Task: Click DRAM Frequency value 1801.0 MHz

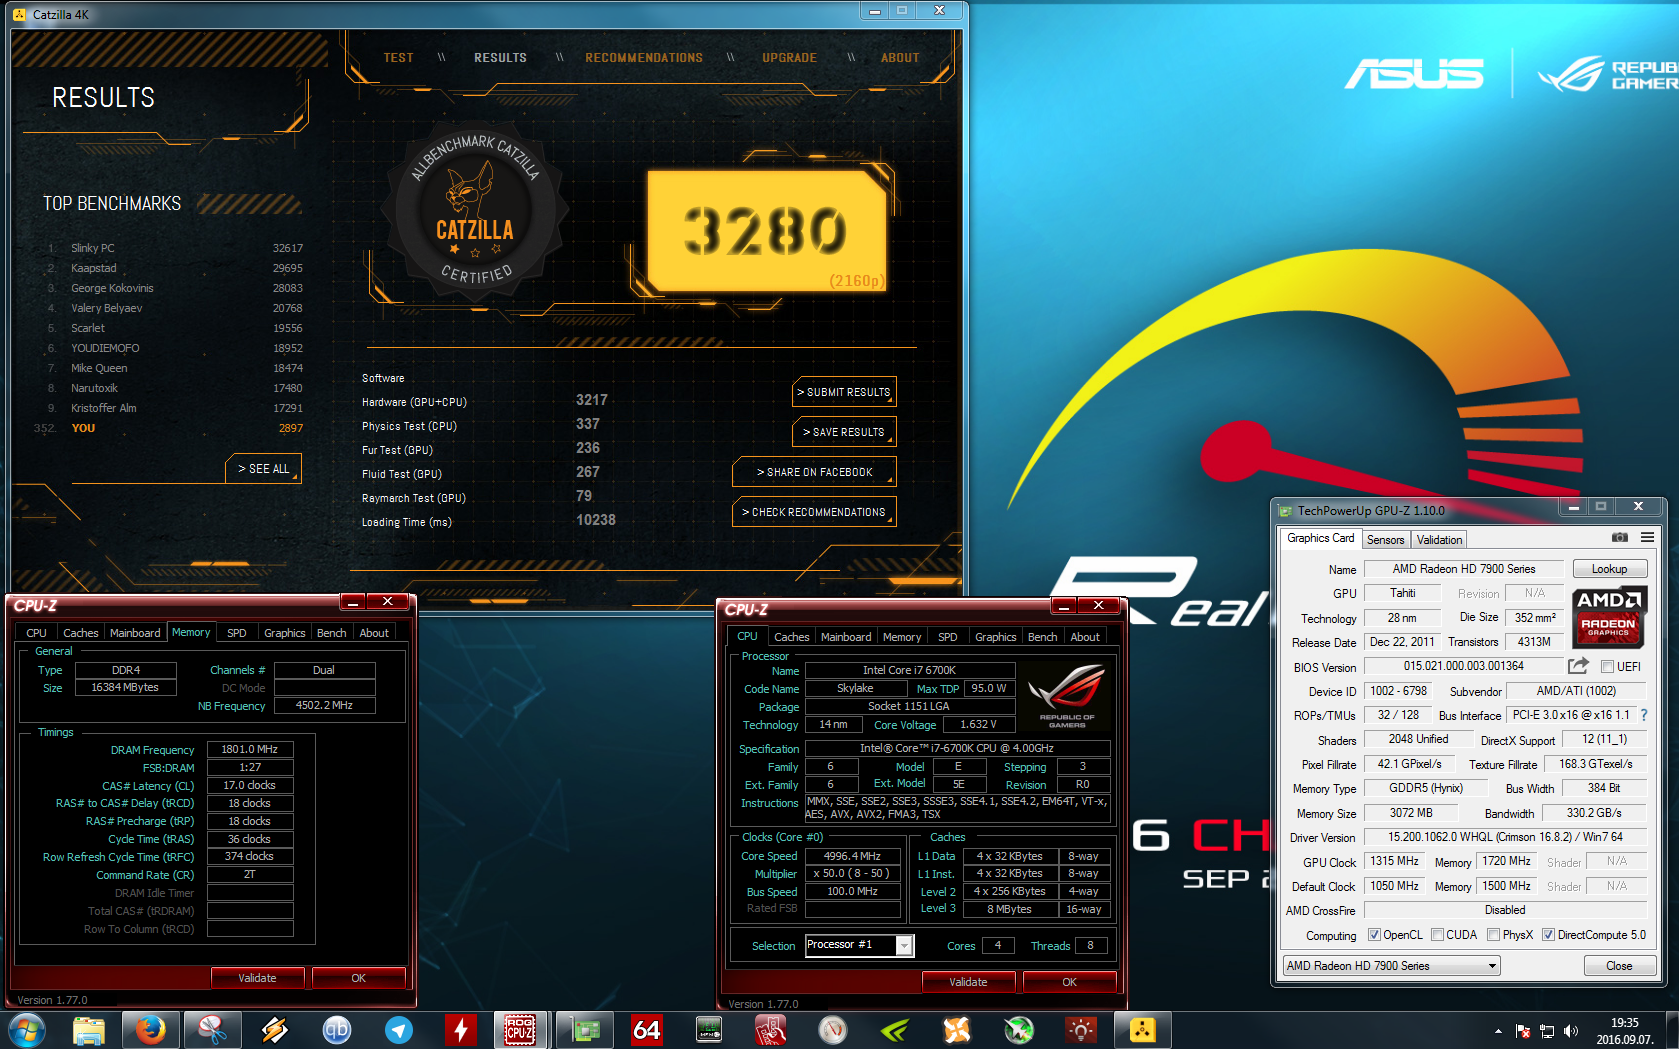Action: point(250,749)
